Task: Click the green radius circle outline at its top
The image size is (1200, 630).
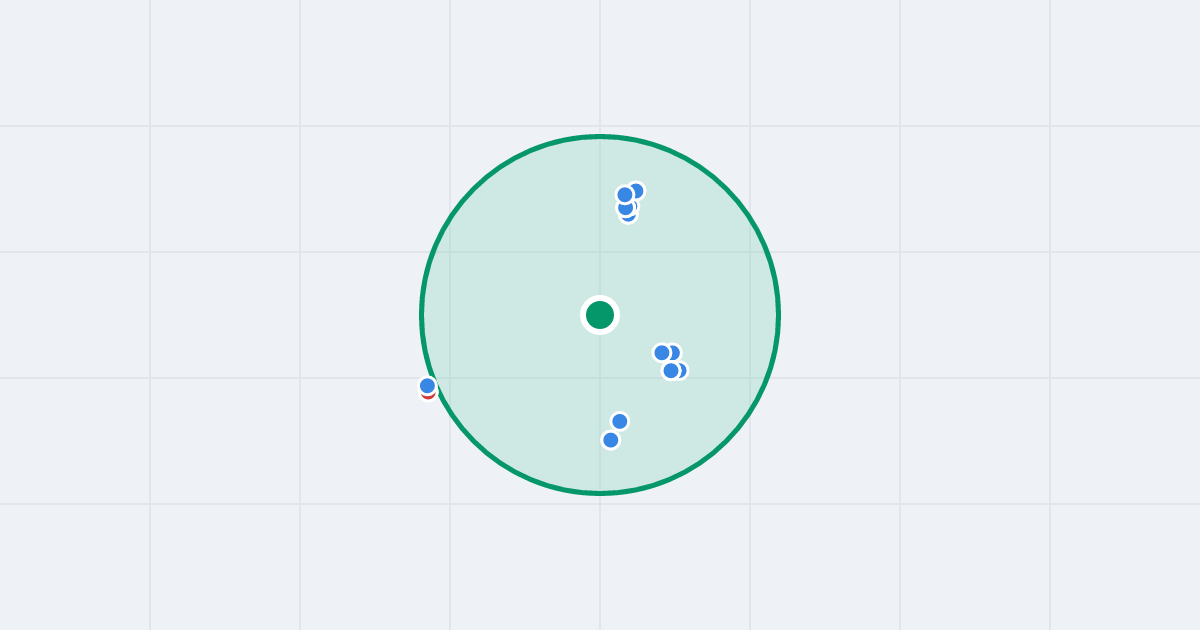Action: pyautogui.click(x=600, y=136)
